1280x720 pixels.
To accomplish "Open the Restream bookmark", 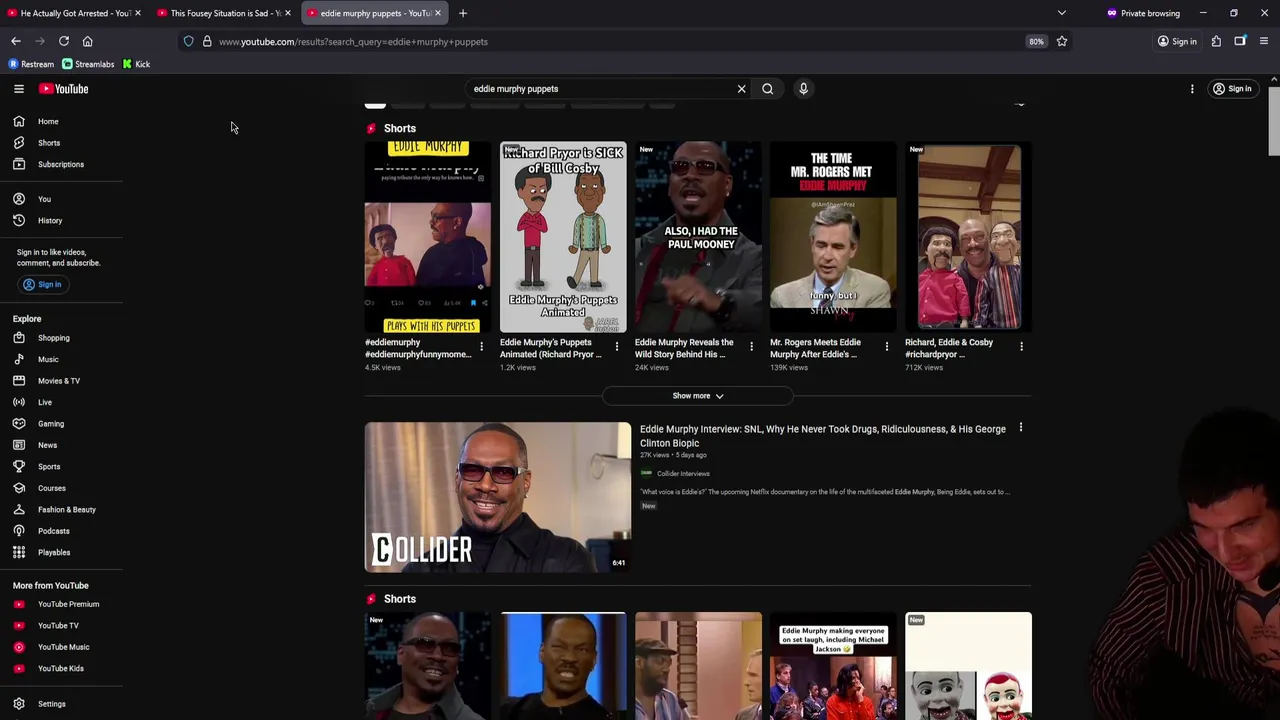I will point(31,64).
